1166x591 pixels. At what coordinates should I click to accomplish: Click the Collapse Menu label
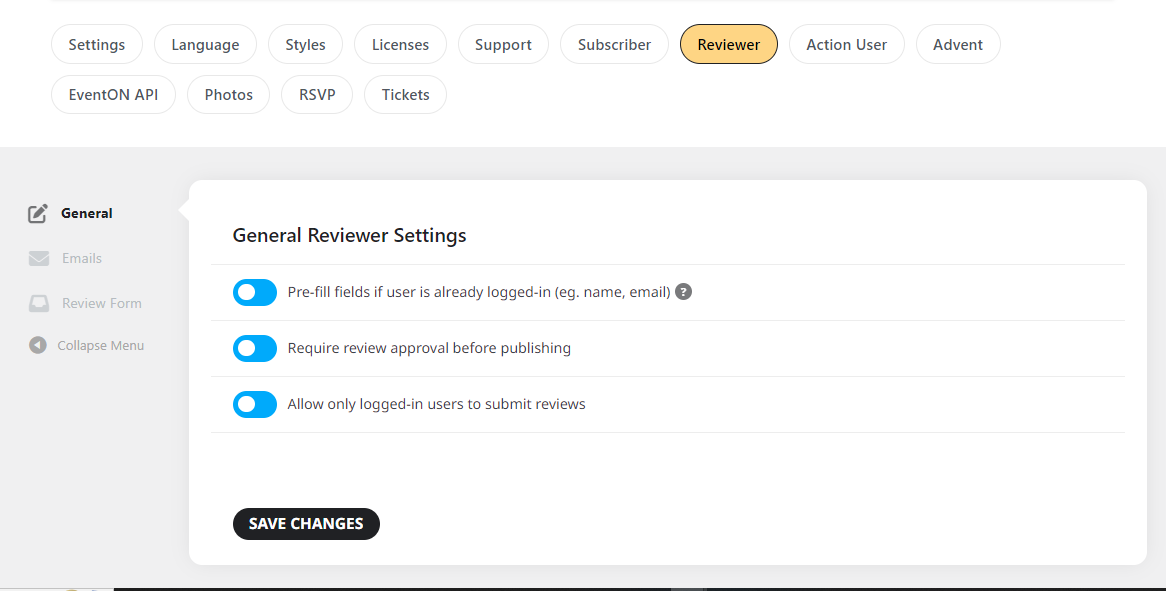pyautogui.click(x=100, y=346)
